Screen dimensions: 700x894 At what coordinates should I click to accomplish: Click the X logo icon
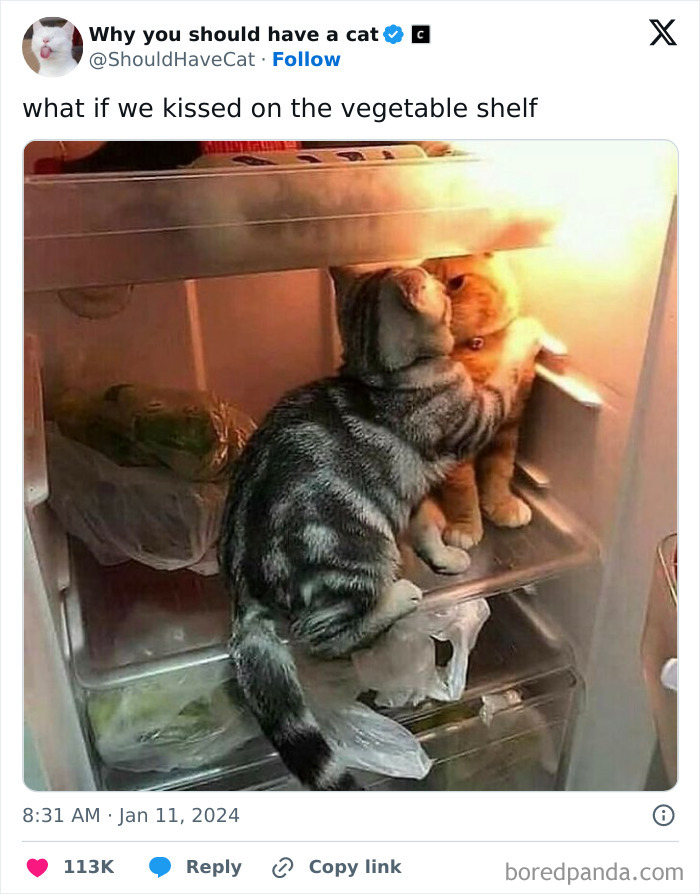tap(663, 32)
